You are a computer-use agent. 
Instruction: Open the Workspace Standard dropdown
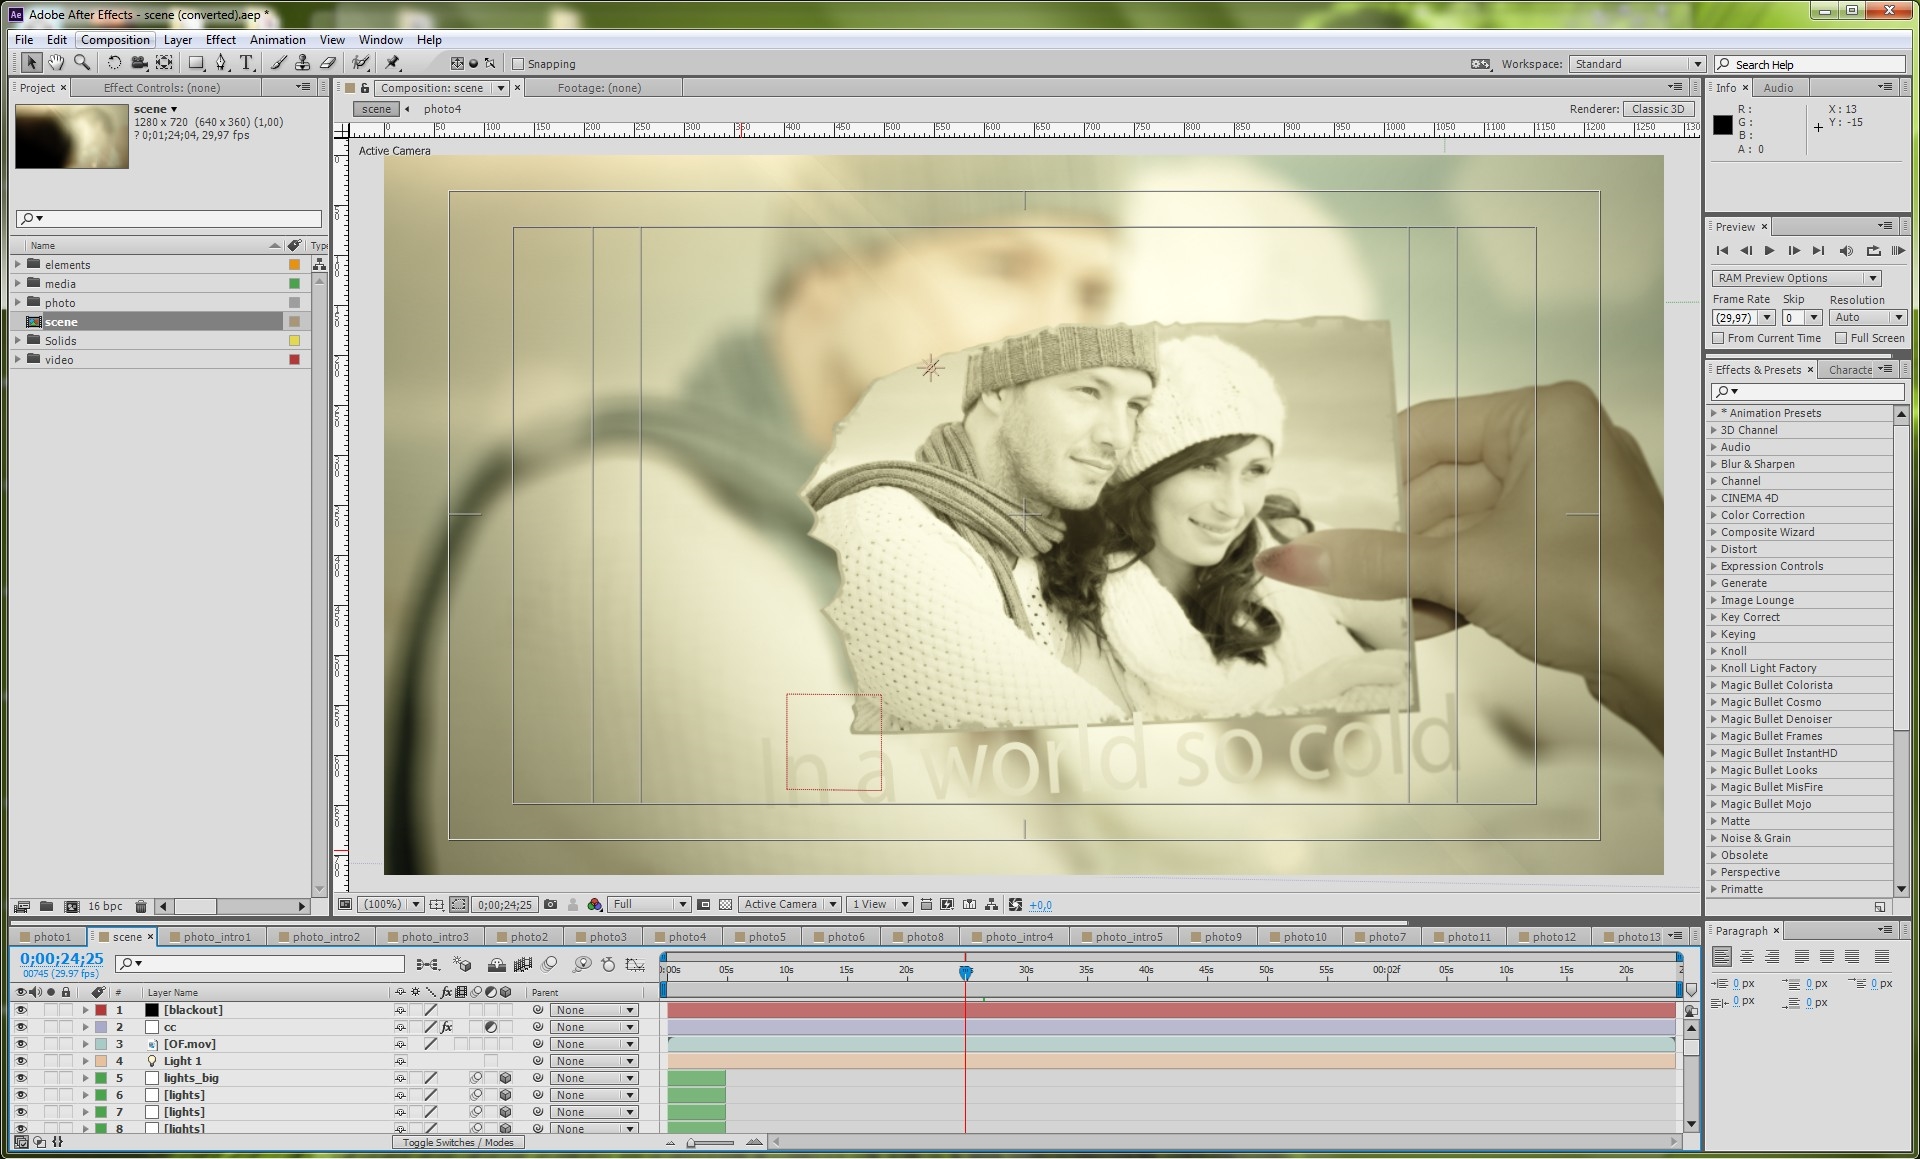(x=1637, y=64)
